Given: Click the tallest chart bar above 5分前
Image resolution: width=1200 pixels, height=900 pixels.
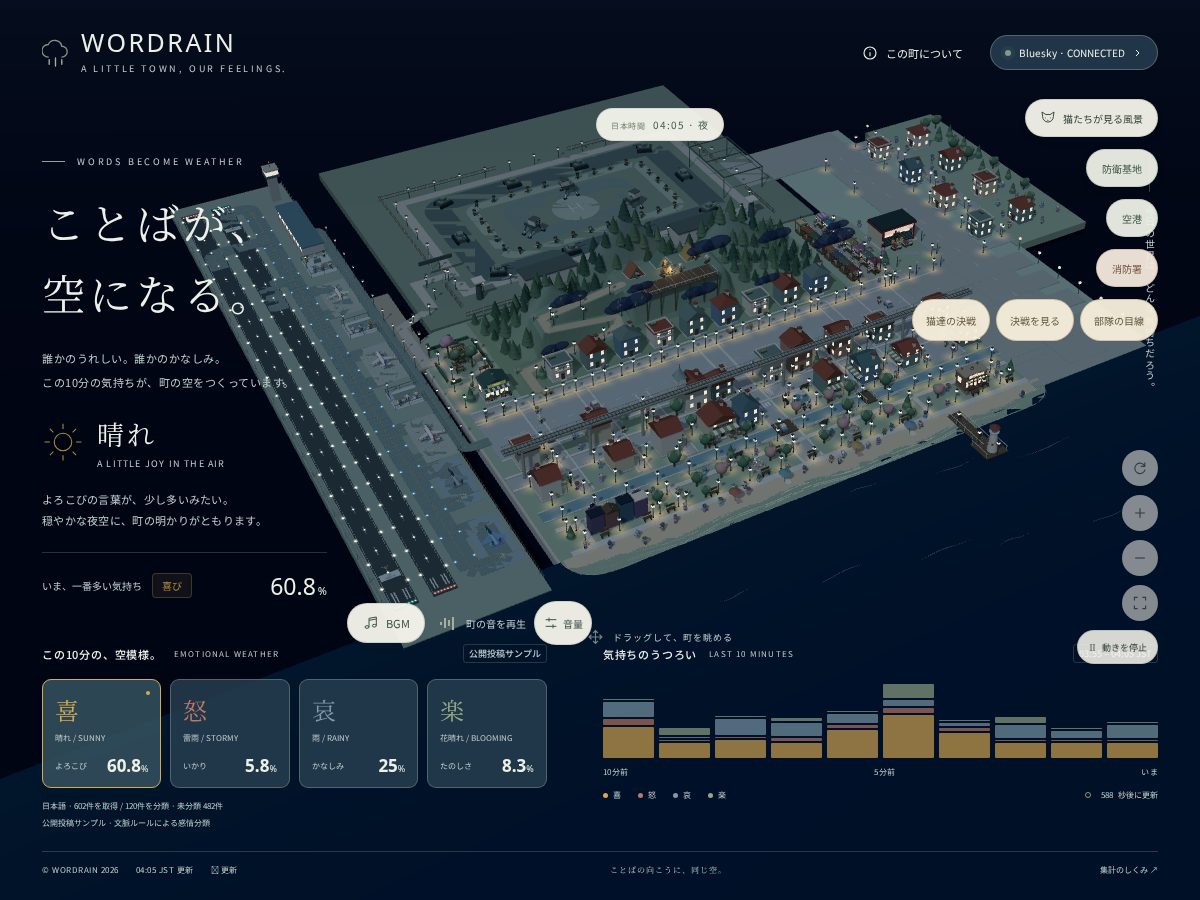Looking at the screenshot, I should 908,721.
